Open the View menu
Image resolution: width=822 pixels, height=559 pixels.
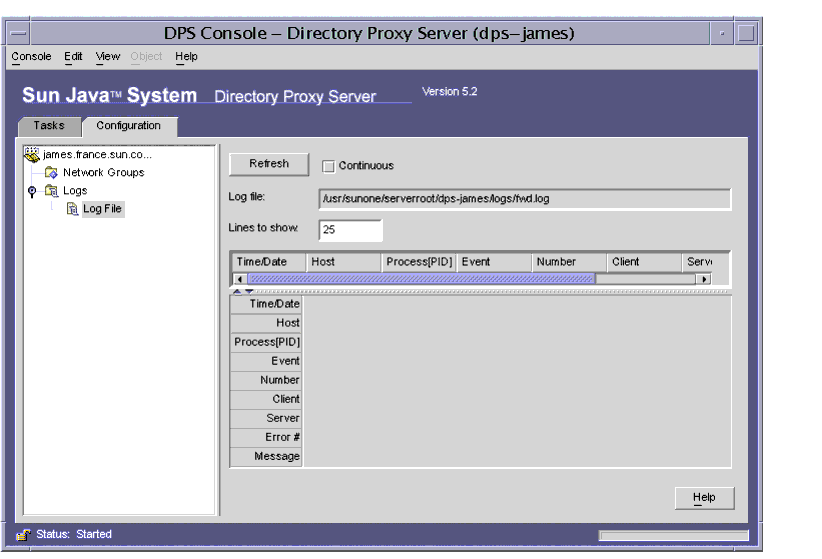[x=108, y=57]
